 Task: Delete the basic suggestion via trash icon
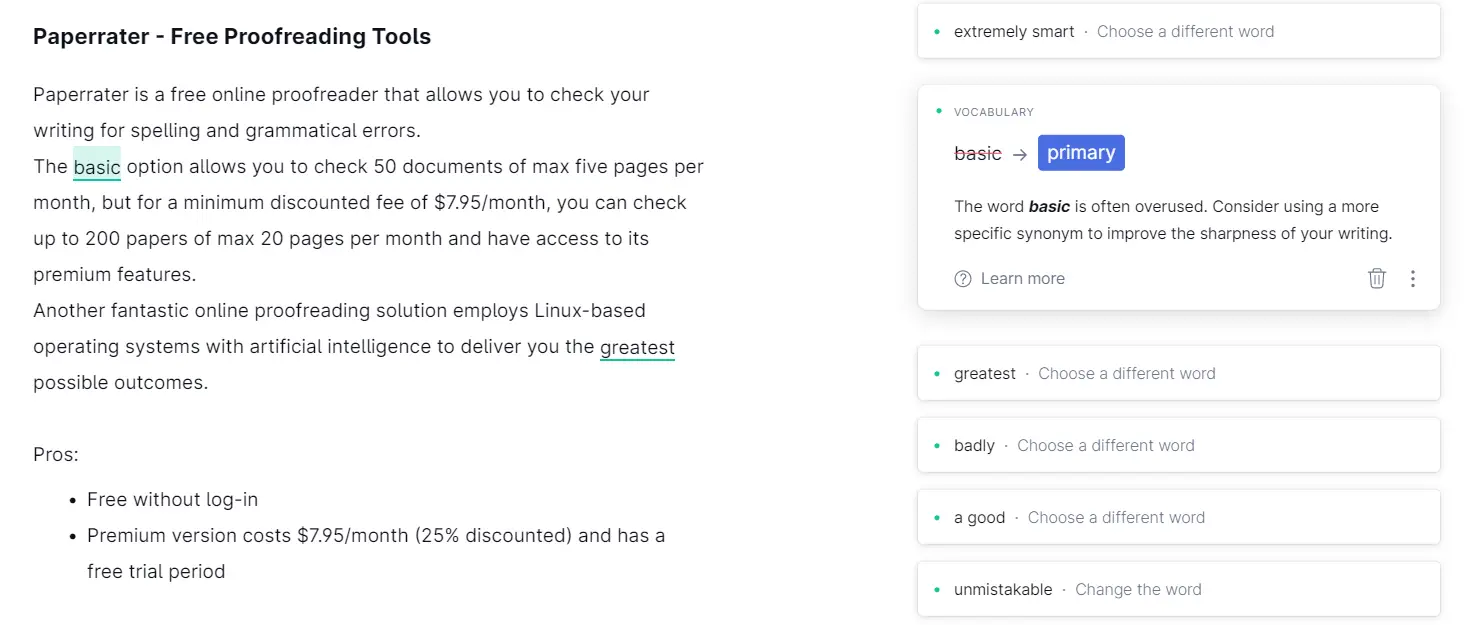pyautogui.click(x=1377, y=278)
